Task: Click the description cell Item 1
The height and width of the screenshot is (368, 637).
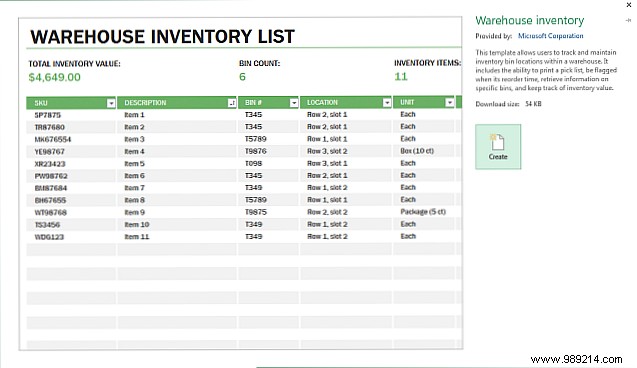Action: pyautogui.click(x=134, y=115)
